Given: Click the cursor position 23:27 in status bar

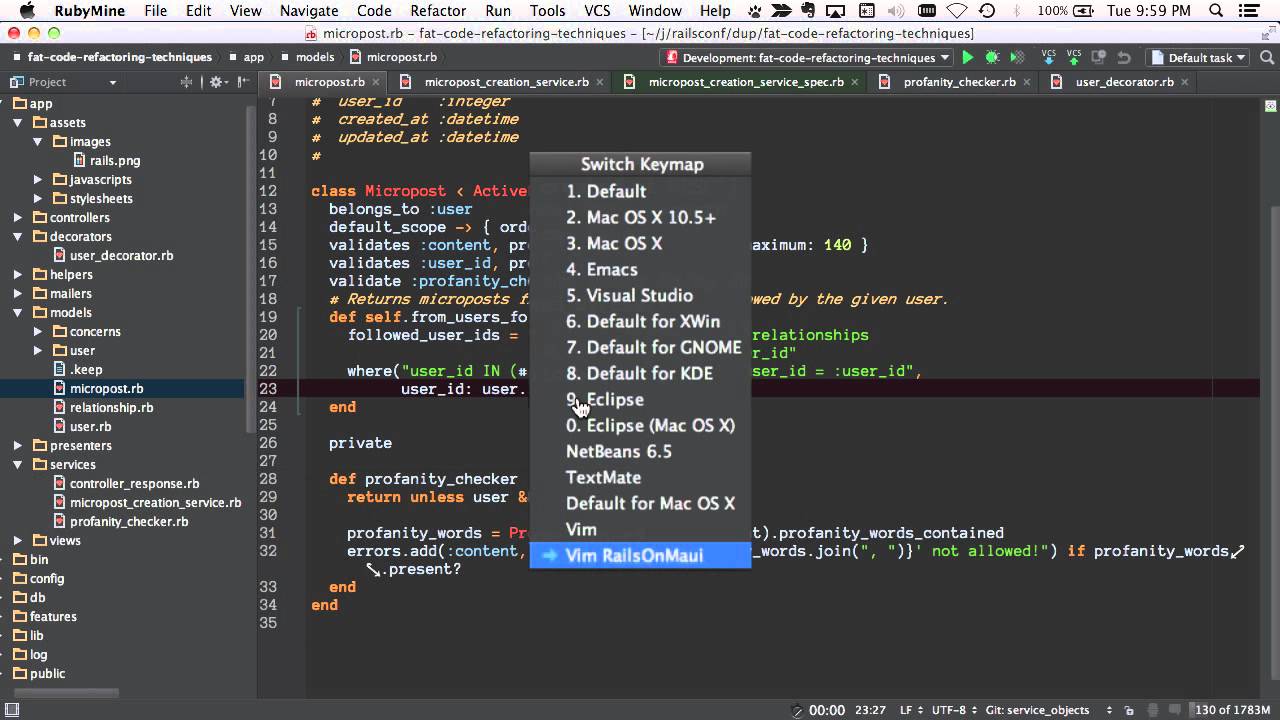Looking at the screenshot, I should [x=869, y=710].
